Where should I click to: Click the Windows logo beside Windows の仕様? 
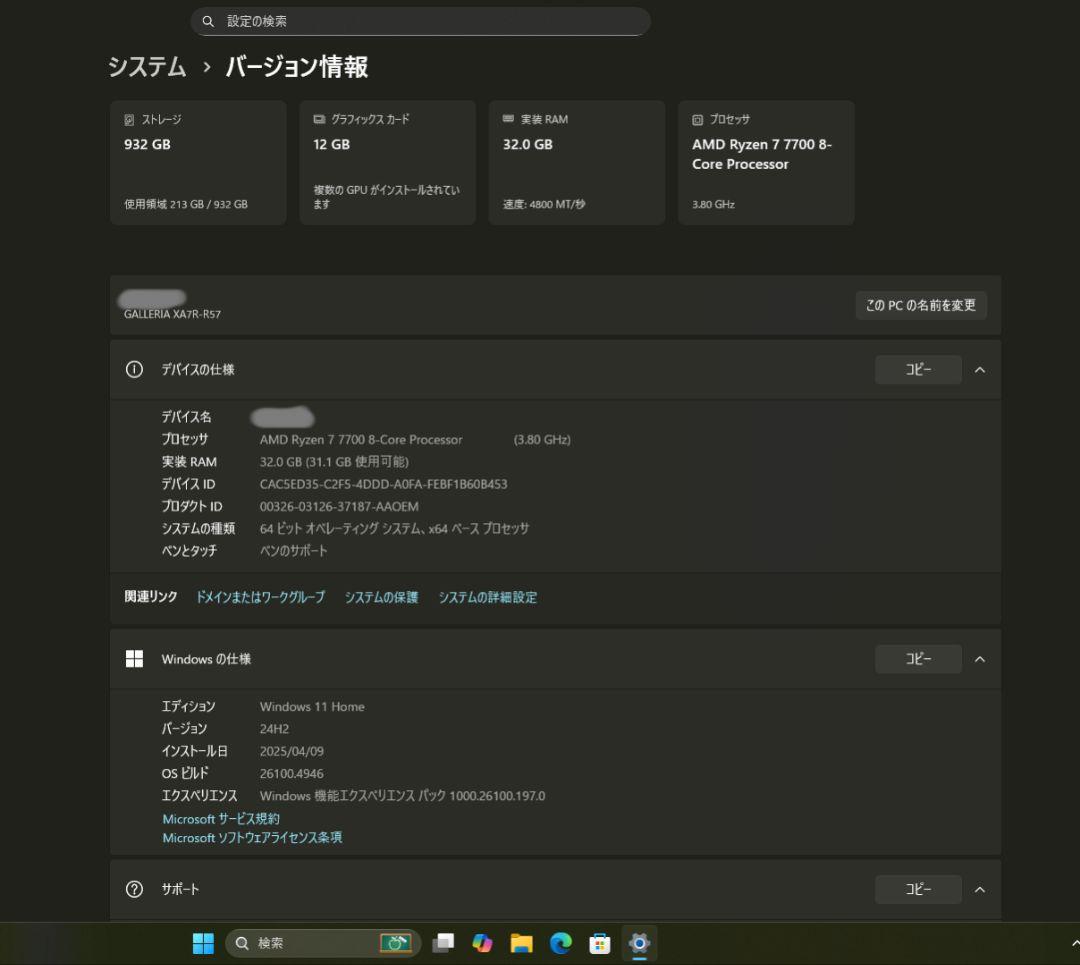tap(134, 658)
